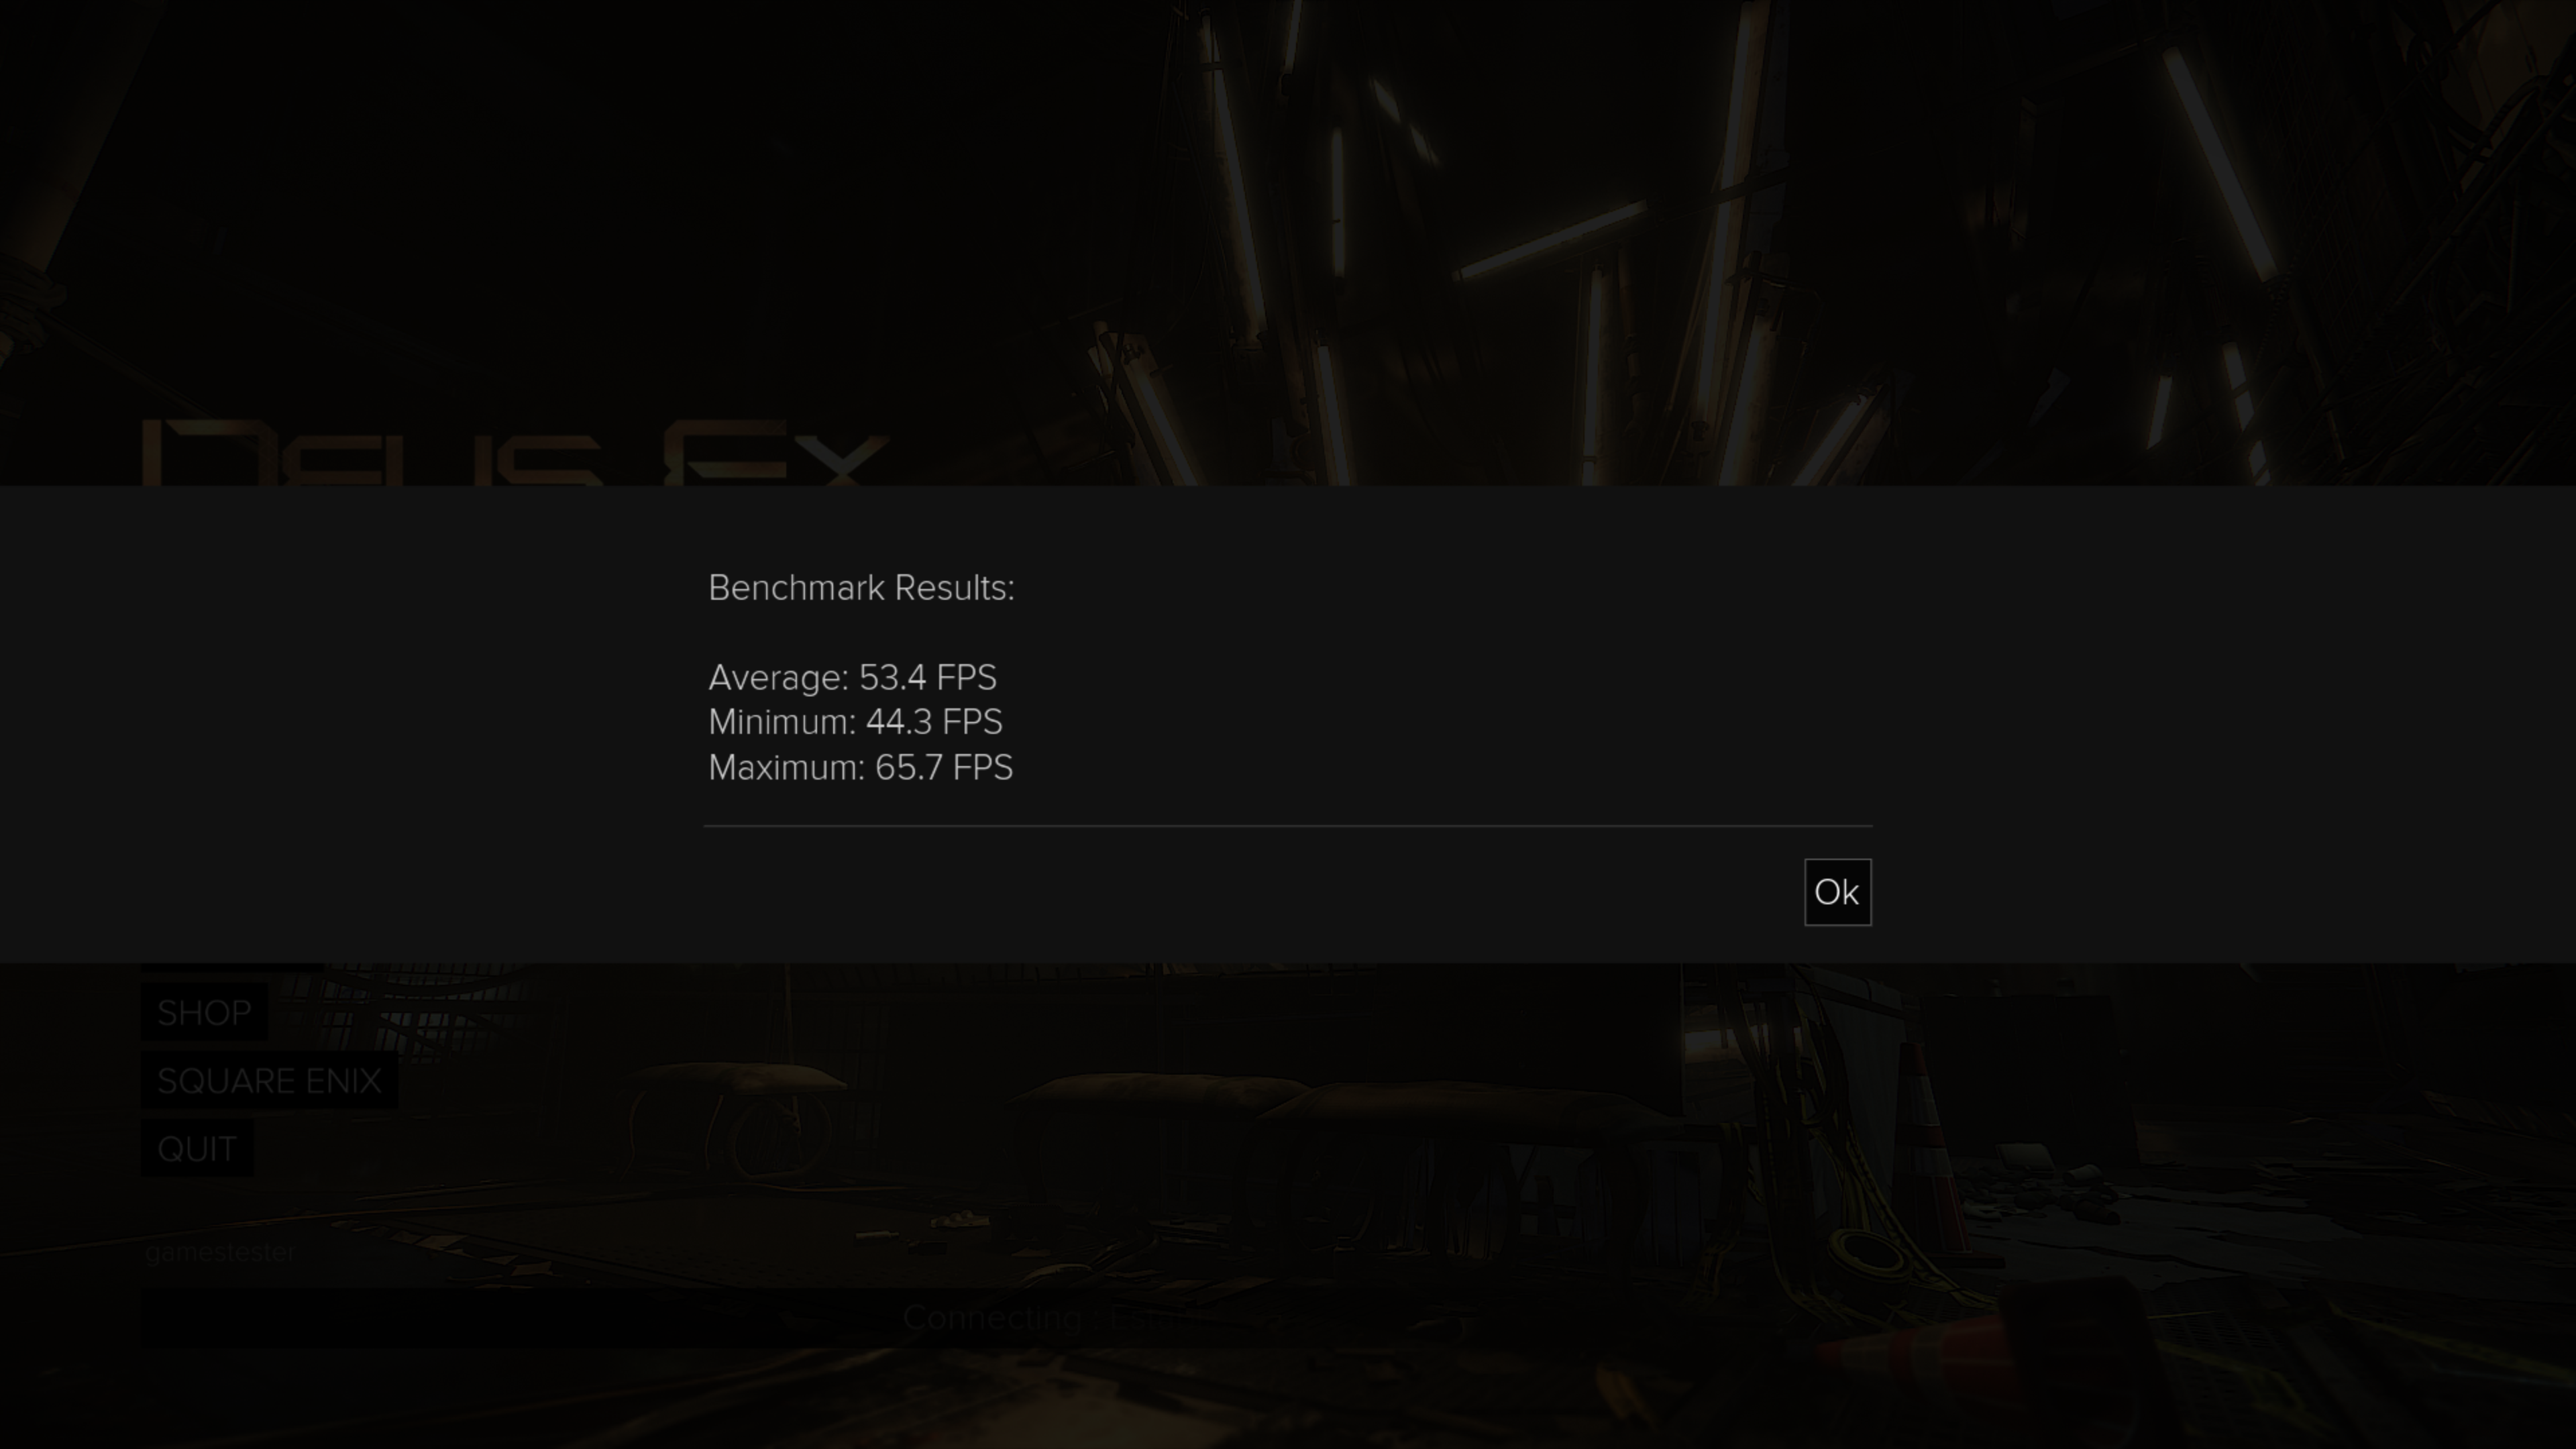The width and height of the screenshot is (2576, 1449).
Task: Click empty dialog area left of results
Action: 350,724
